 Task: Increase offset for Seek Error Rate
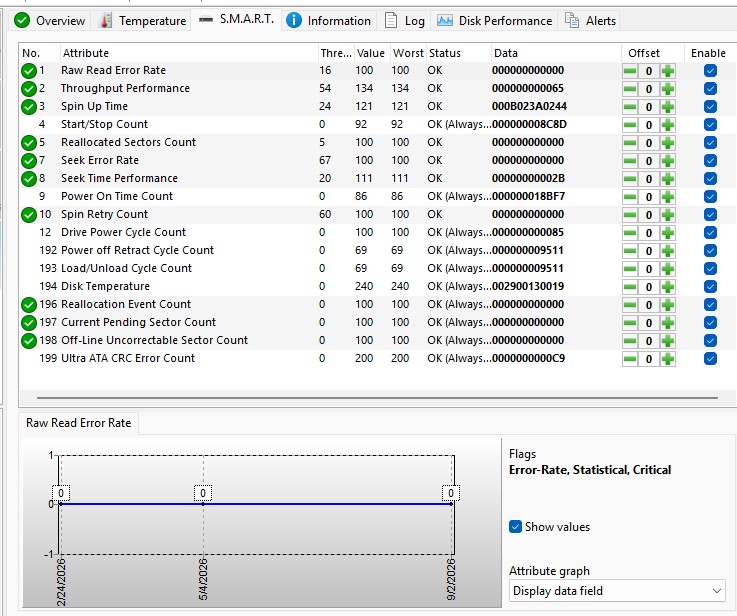[x=667, y=161]
